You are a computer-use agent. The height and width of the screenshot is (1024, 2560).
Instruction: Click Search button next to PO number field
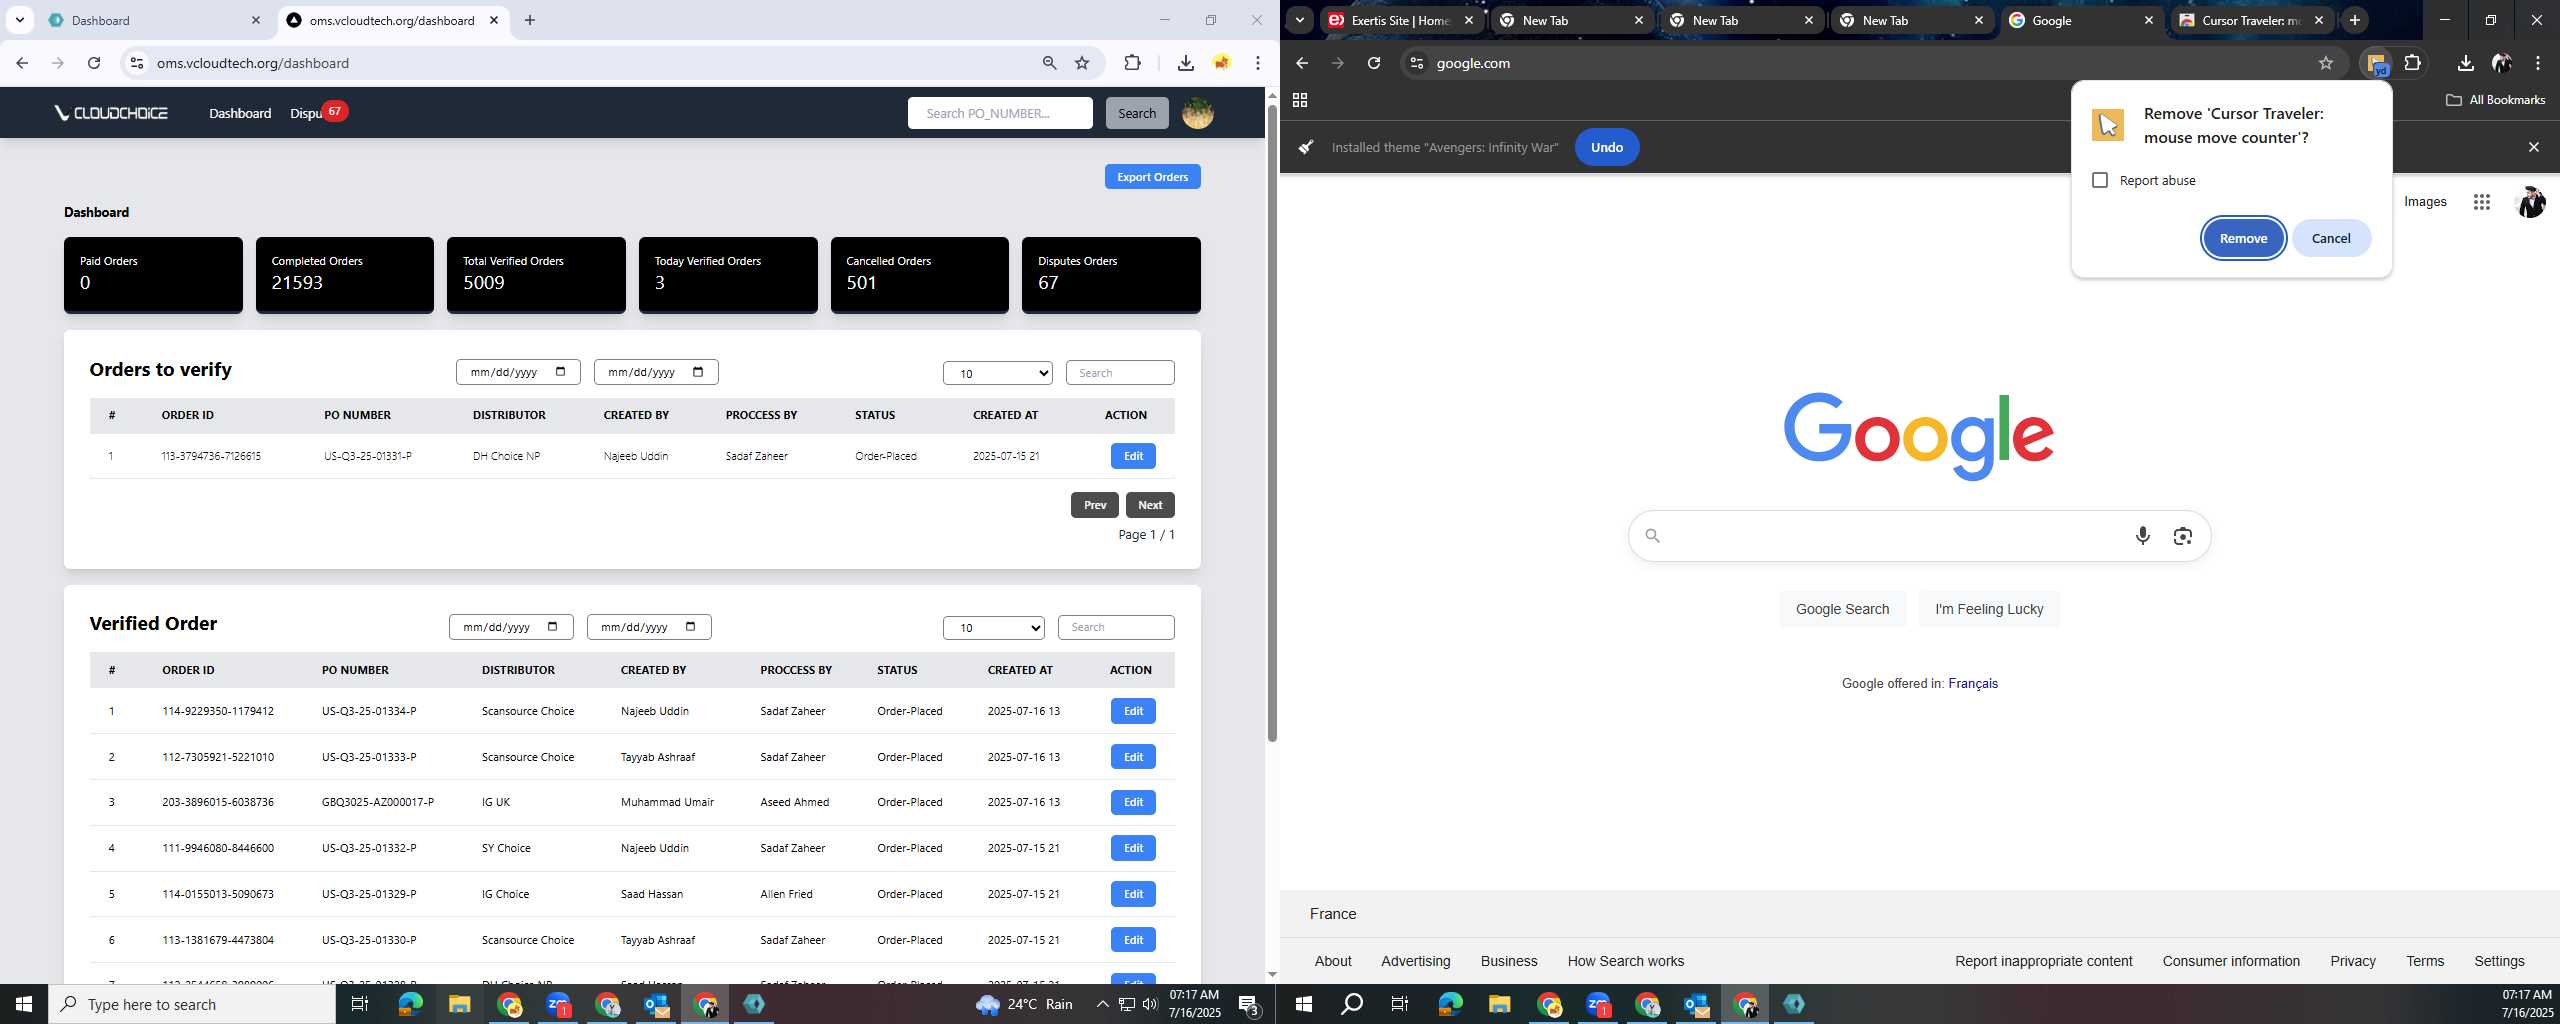[1137, 113]
